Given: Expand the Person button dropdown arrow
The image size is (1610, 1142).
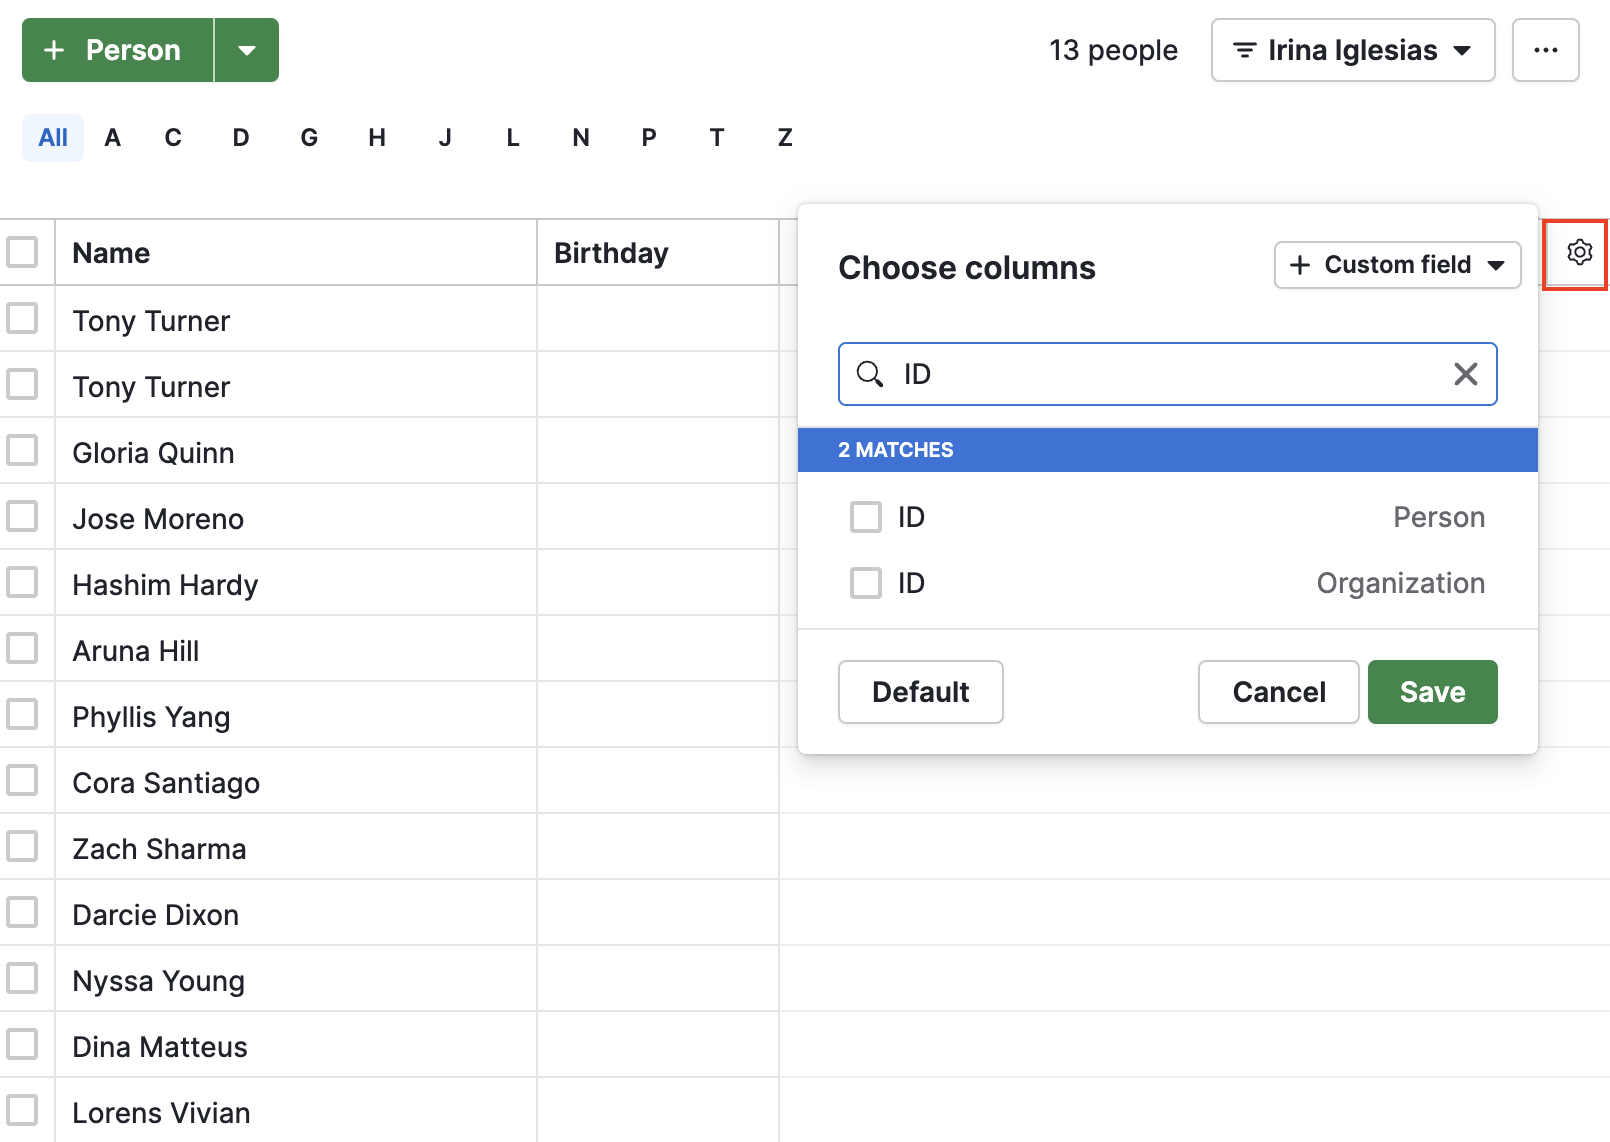Looking at the screenshot, I should pyautogui.click(x=246, y=49).
